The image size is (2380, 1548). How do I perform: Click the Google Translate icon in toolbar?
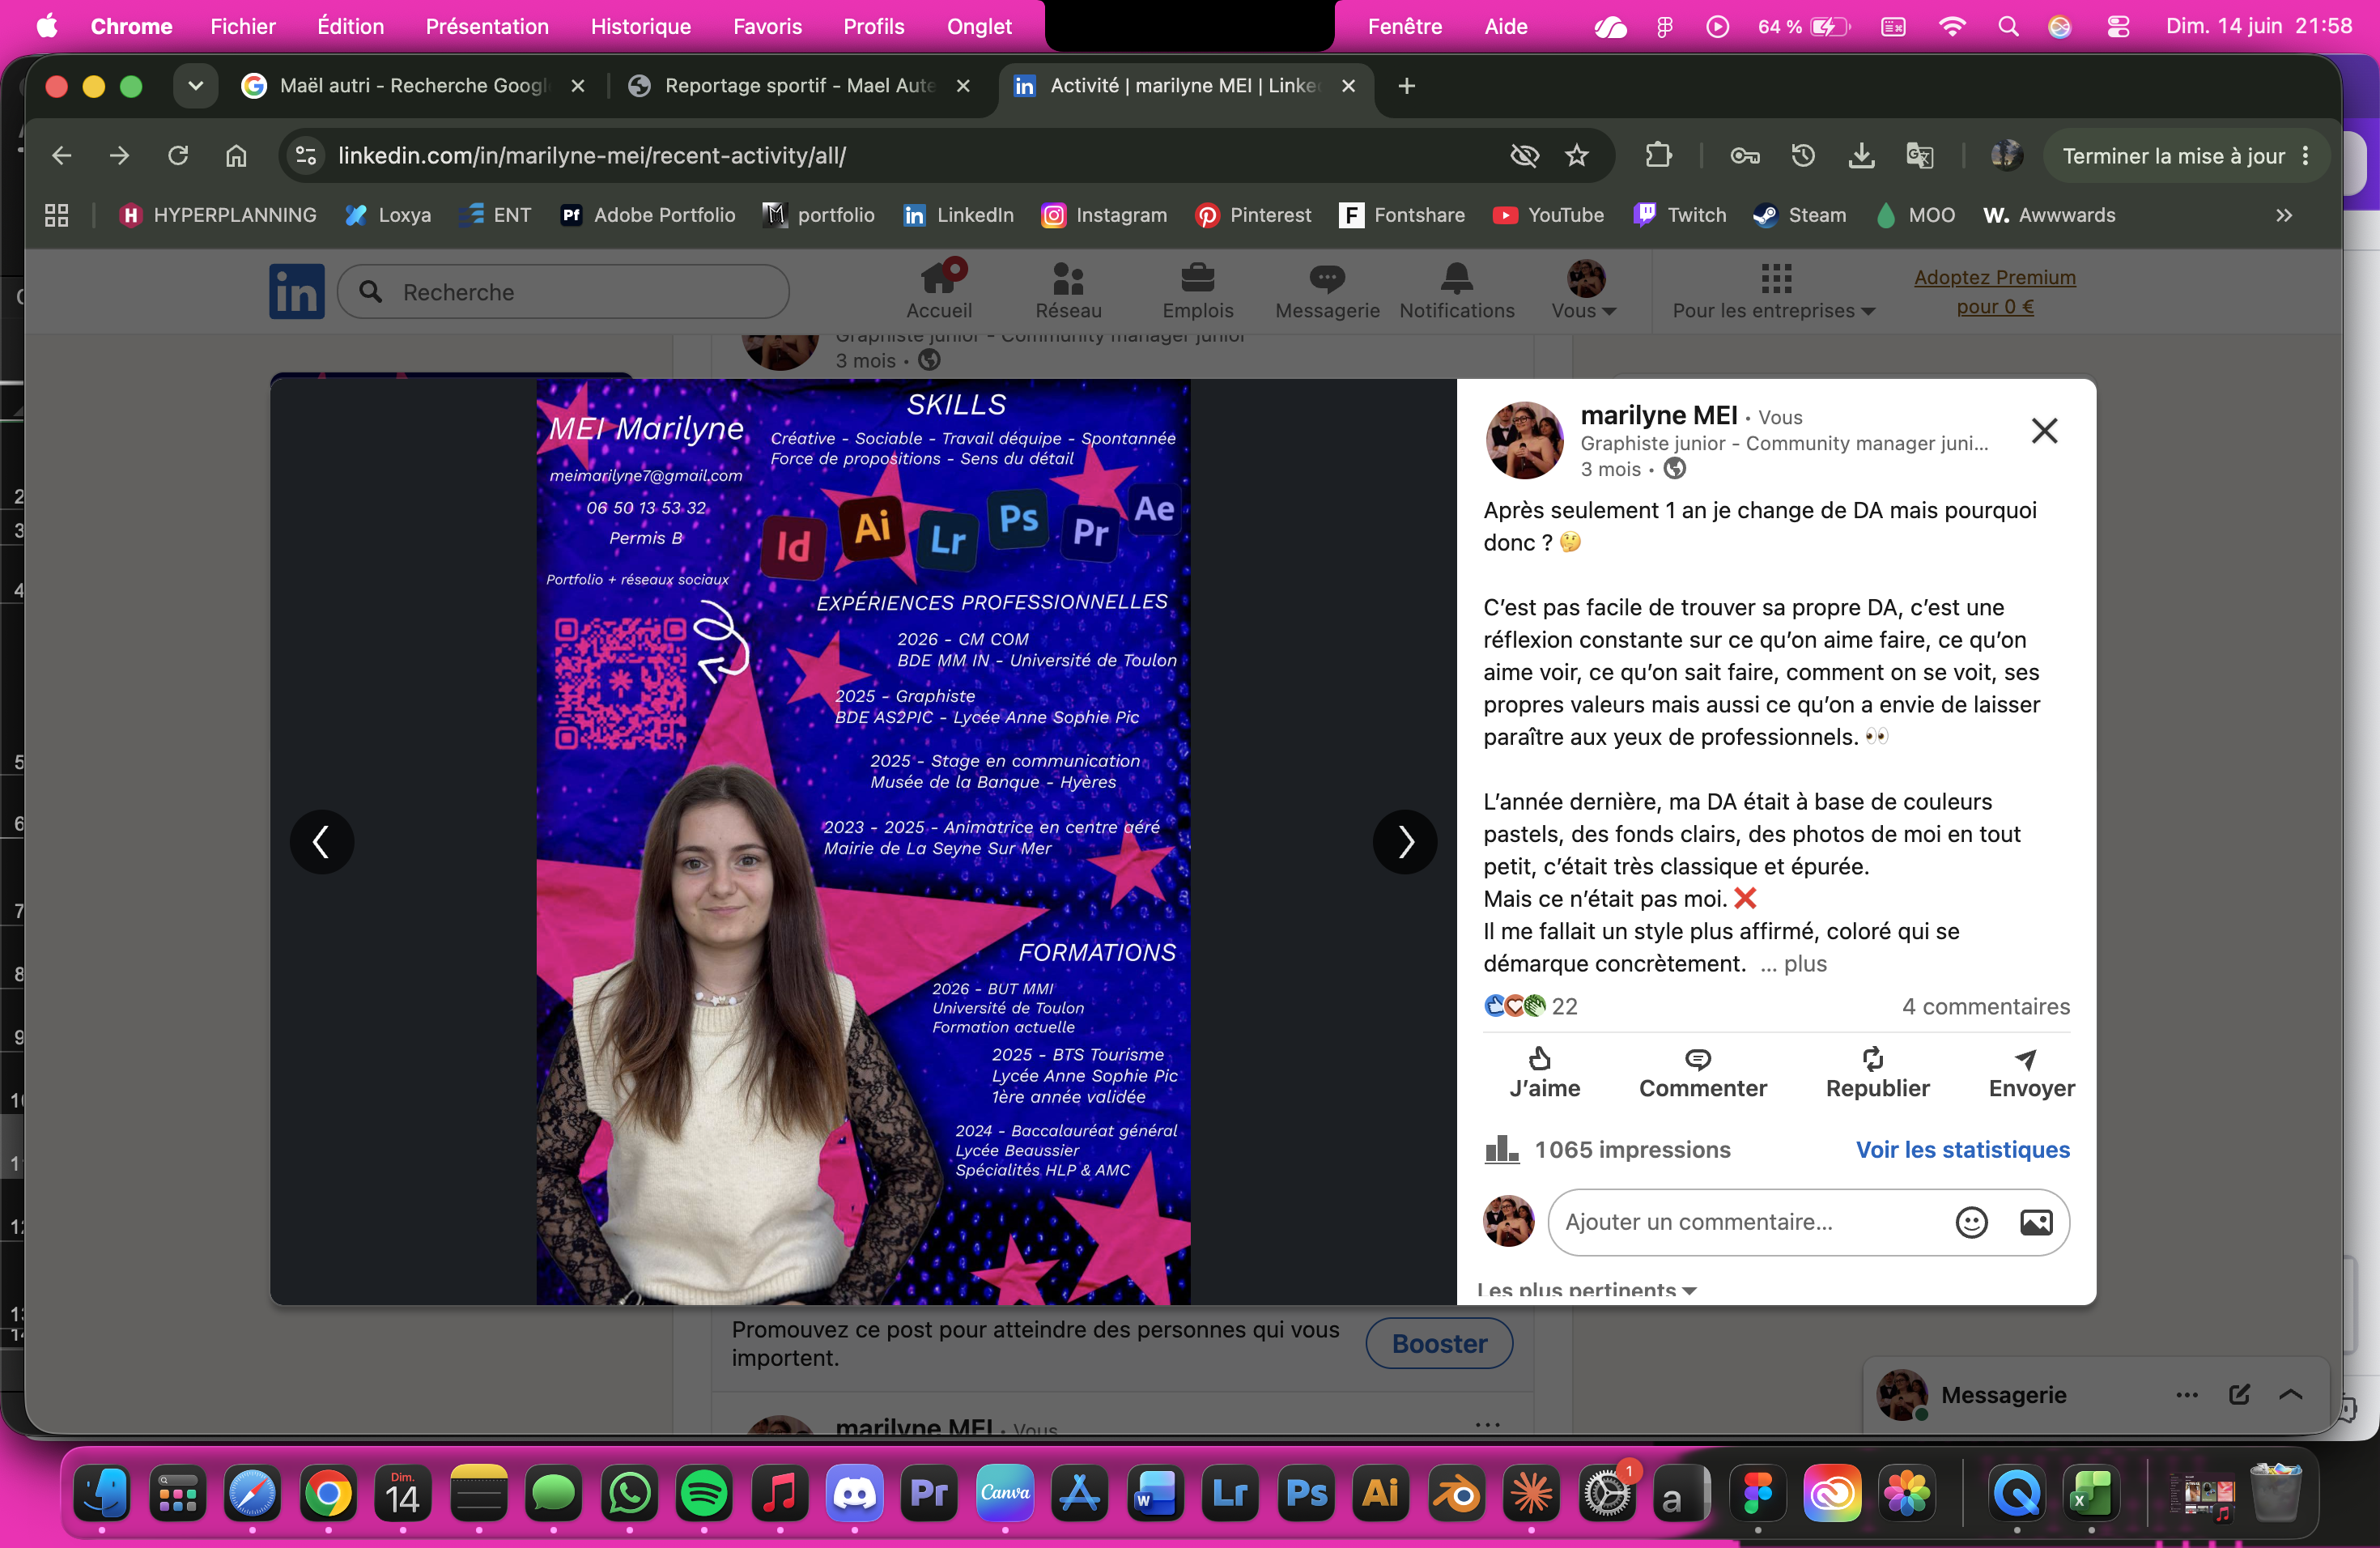coord(1919,155)
